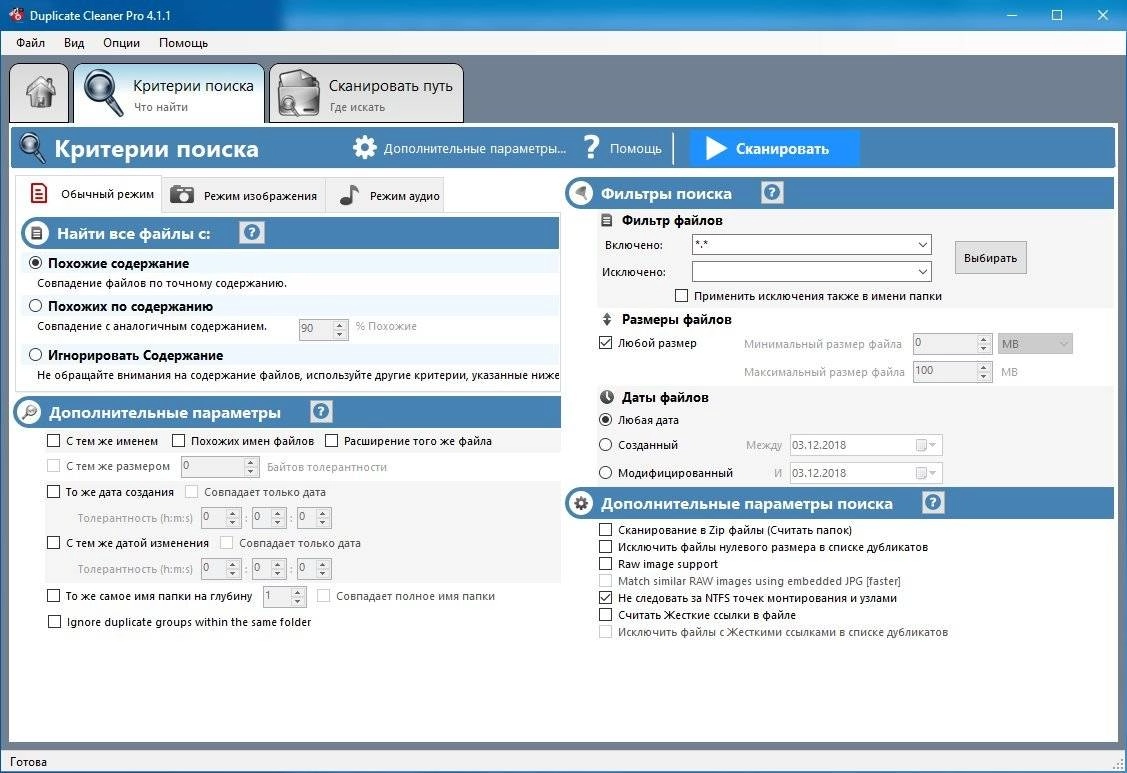Open help icon beside Дополнительные параметры section
Image resolution: width=1127 pixels, height=773 pixels.
pos(321,411)
